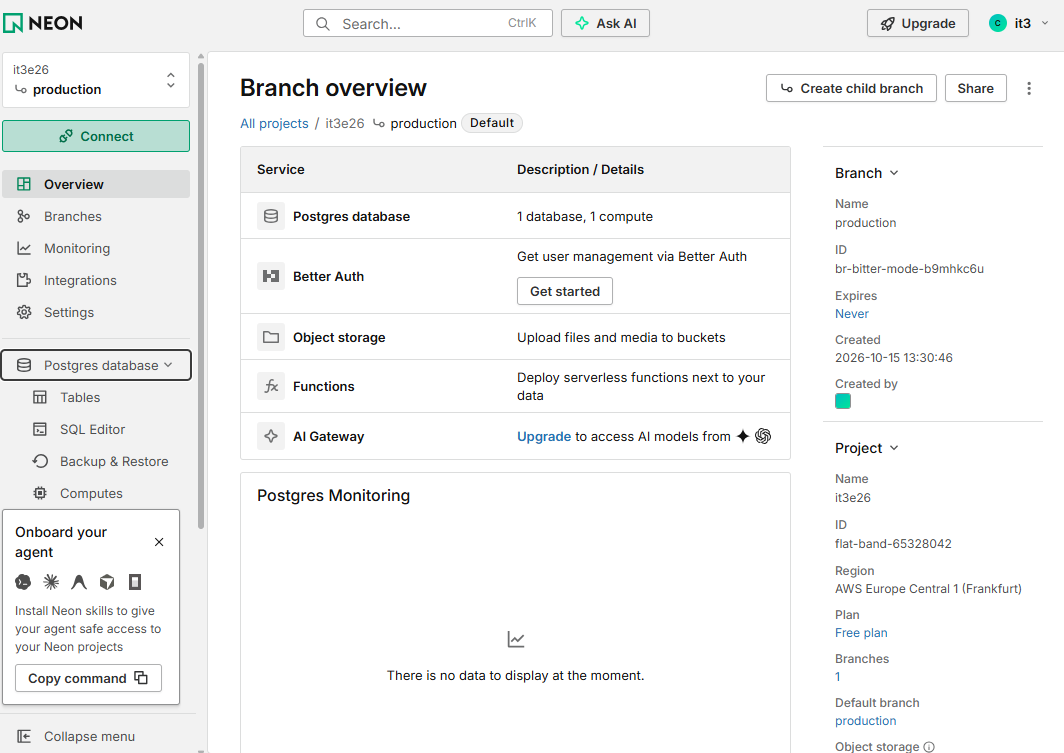Click the sidebar vertical scrollbar

point(201,295)
